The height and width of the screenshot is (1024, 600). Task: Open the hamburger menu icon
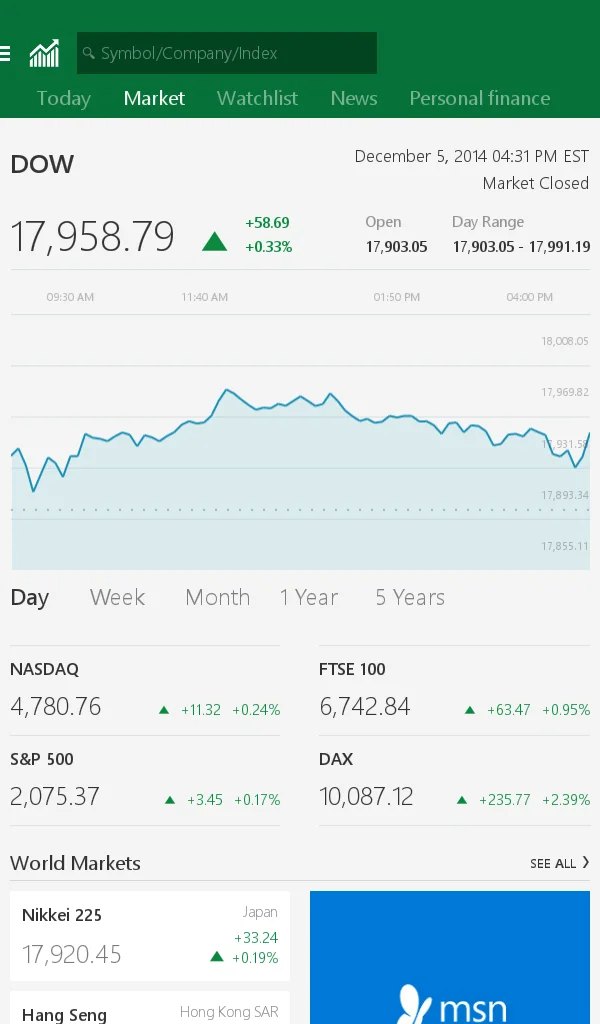tap(5, 54)
